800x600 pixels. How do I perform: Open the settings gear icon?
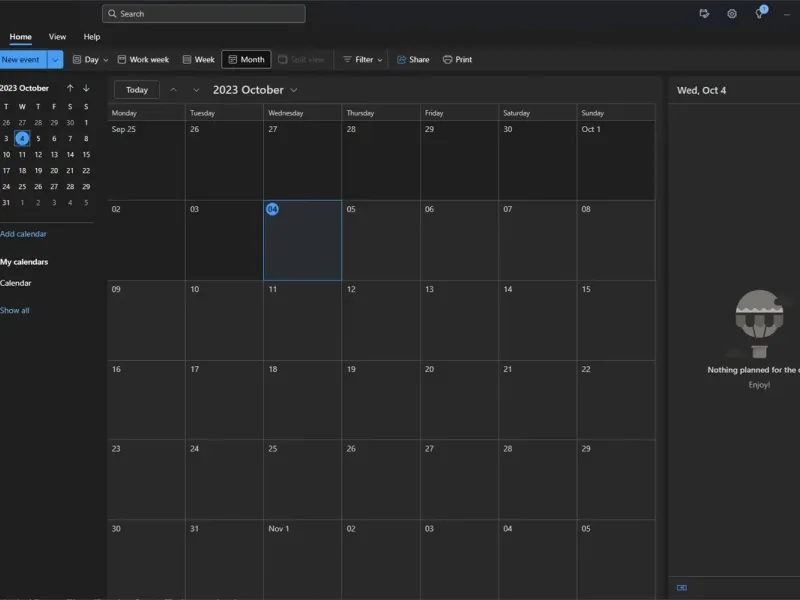point(732,14)
